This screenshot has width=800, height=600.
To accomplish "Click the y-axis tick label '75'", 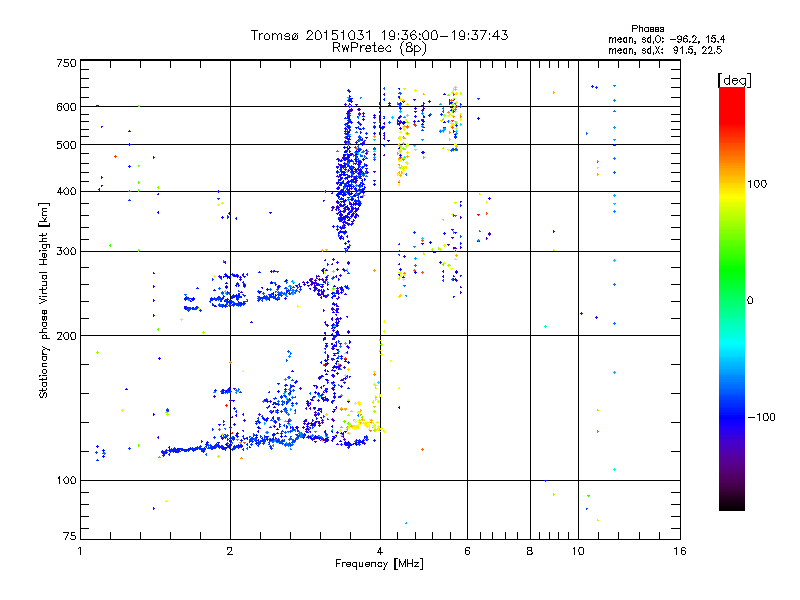I will click(x=69, y=536).
